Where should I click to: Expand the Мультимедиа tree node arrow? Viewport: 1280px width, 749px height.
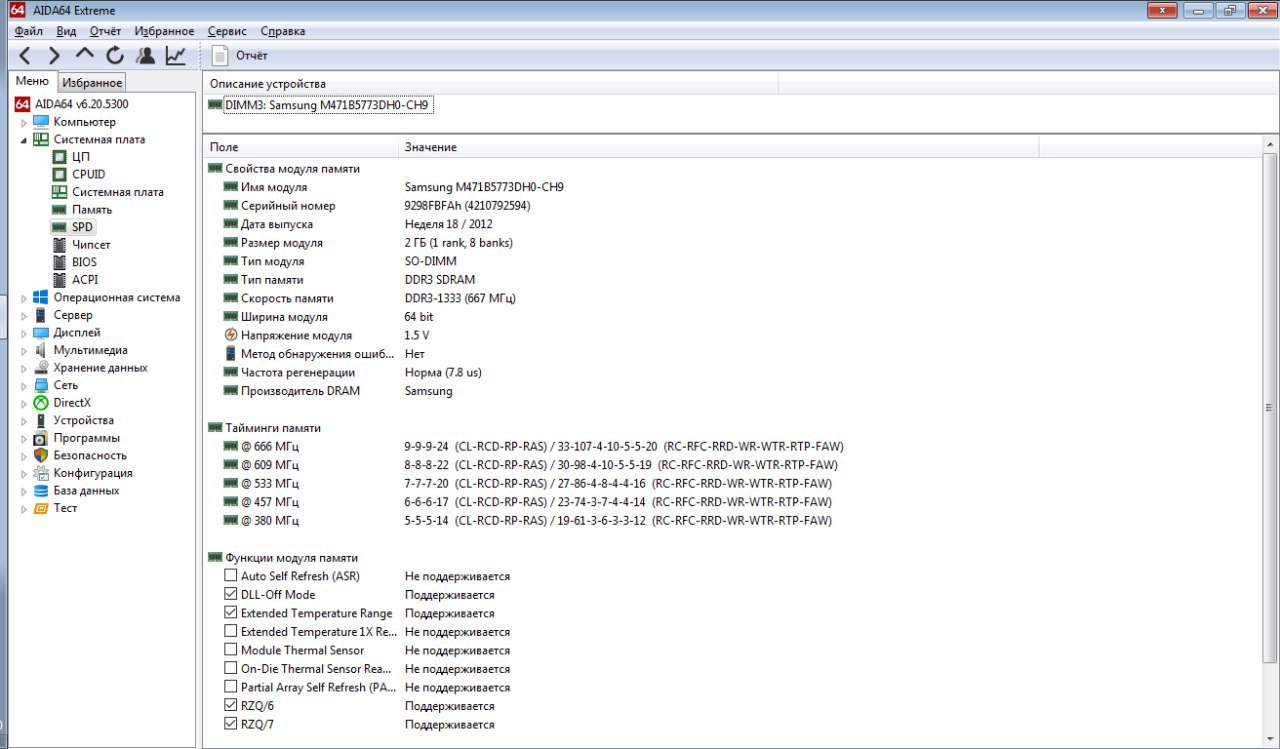pos(24,350)
